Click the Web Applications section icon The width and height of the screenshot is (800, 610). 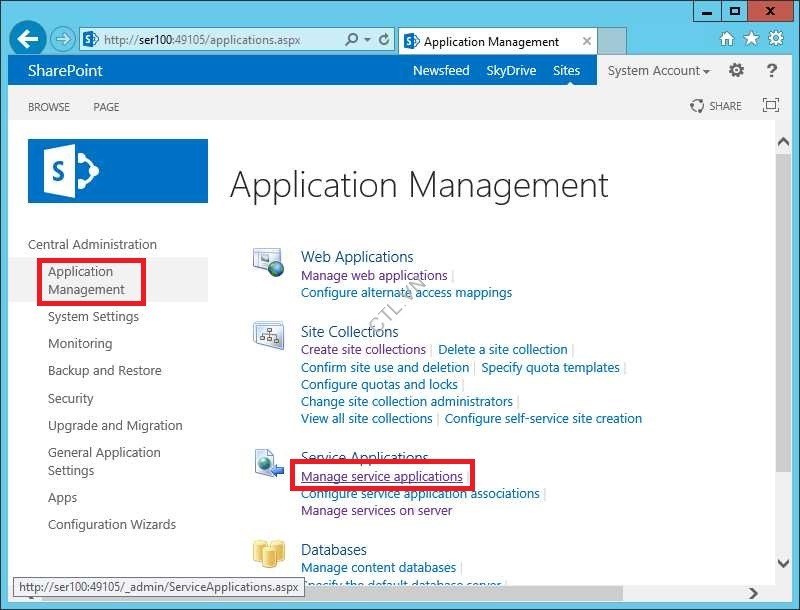coord(268,262)
